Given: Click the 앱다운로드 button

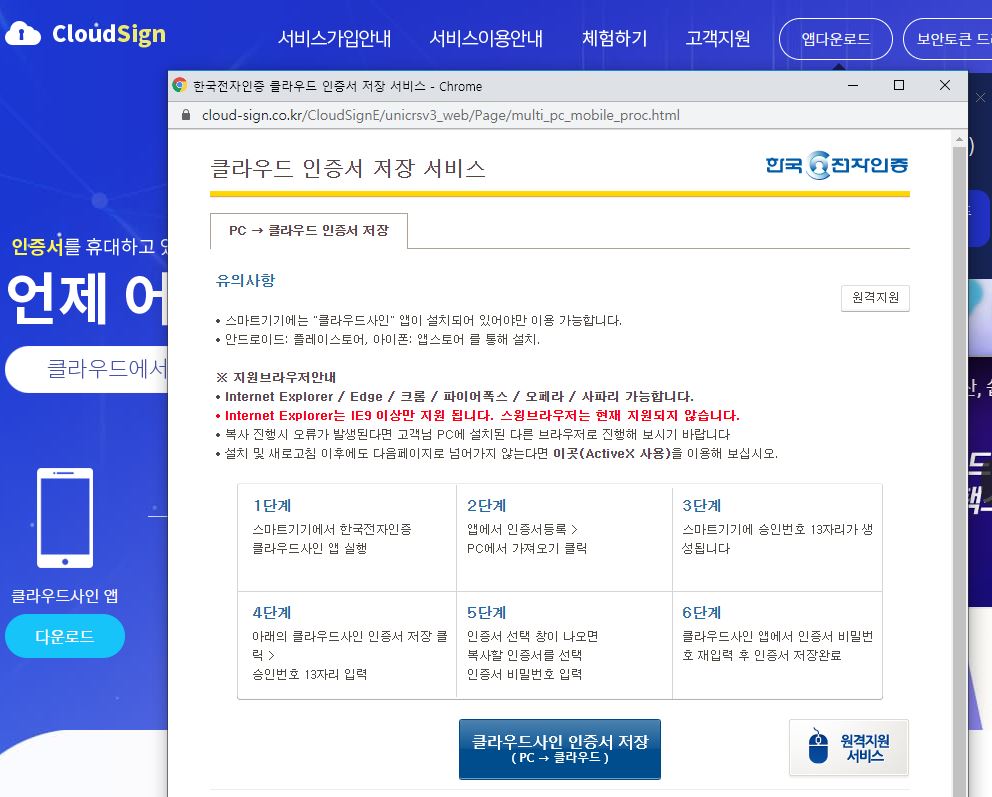Looking at the screenshot, I should (836, 39).
